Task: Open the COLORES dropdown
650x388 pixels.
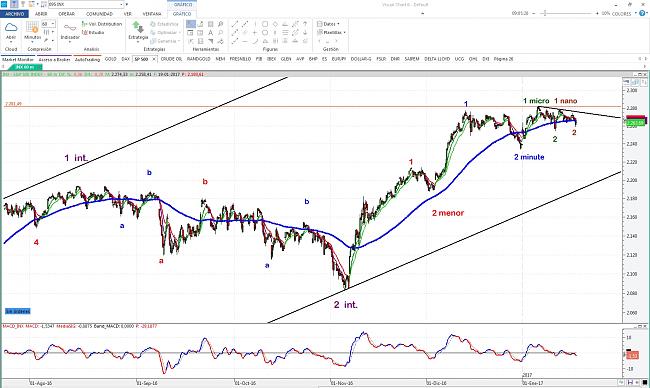Action: coord(621,14)
